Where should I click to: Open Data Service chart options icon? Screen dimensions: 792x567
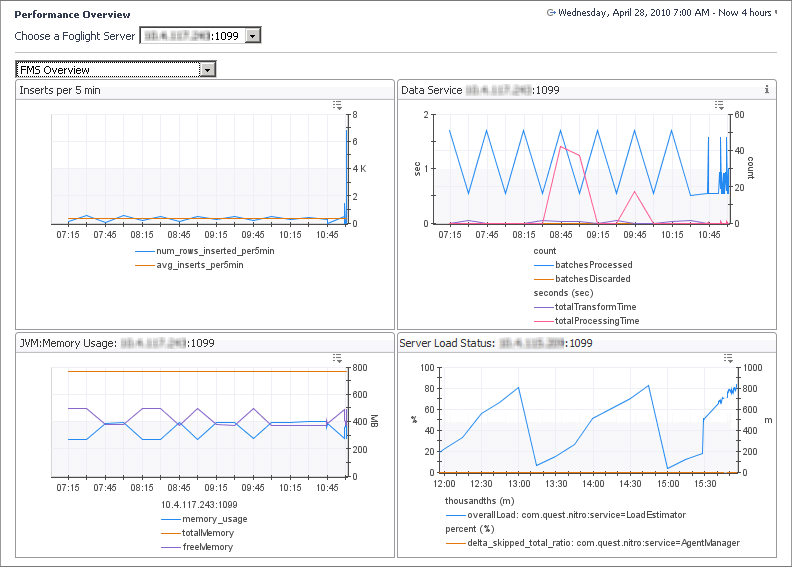719,105
